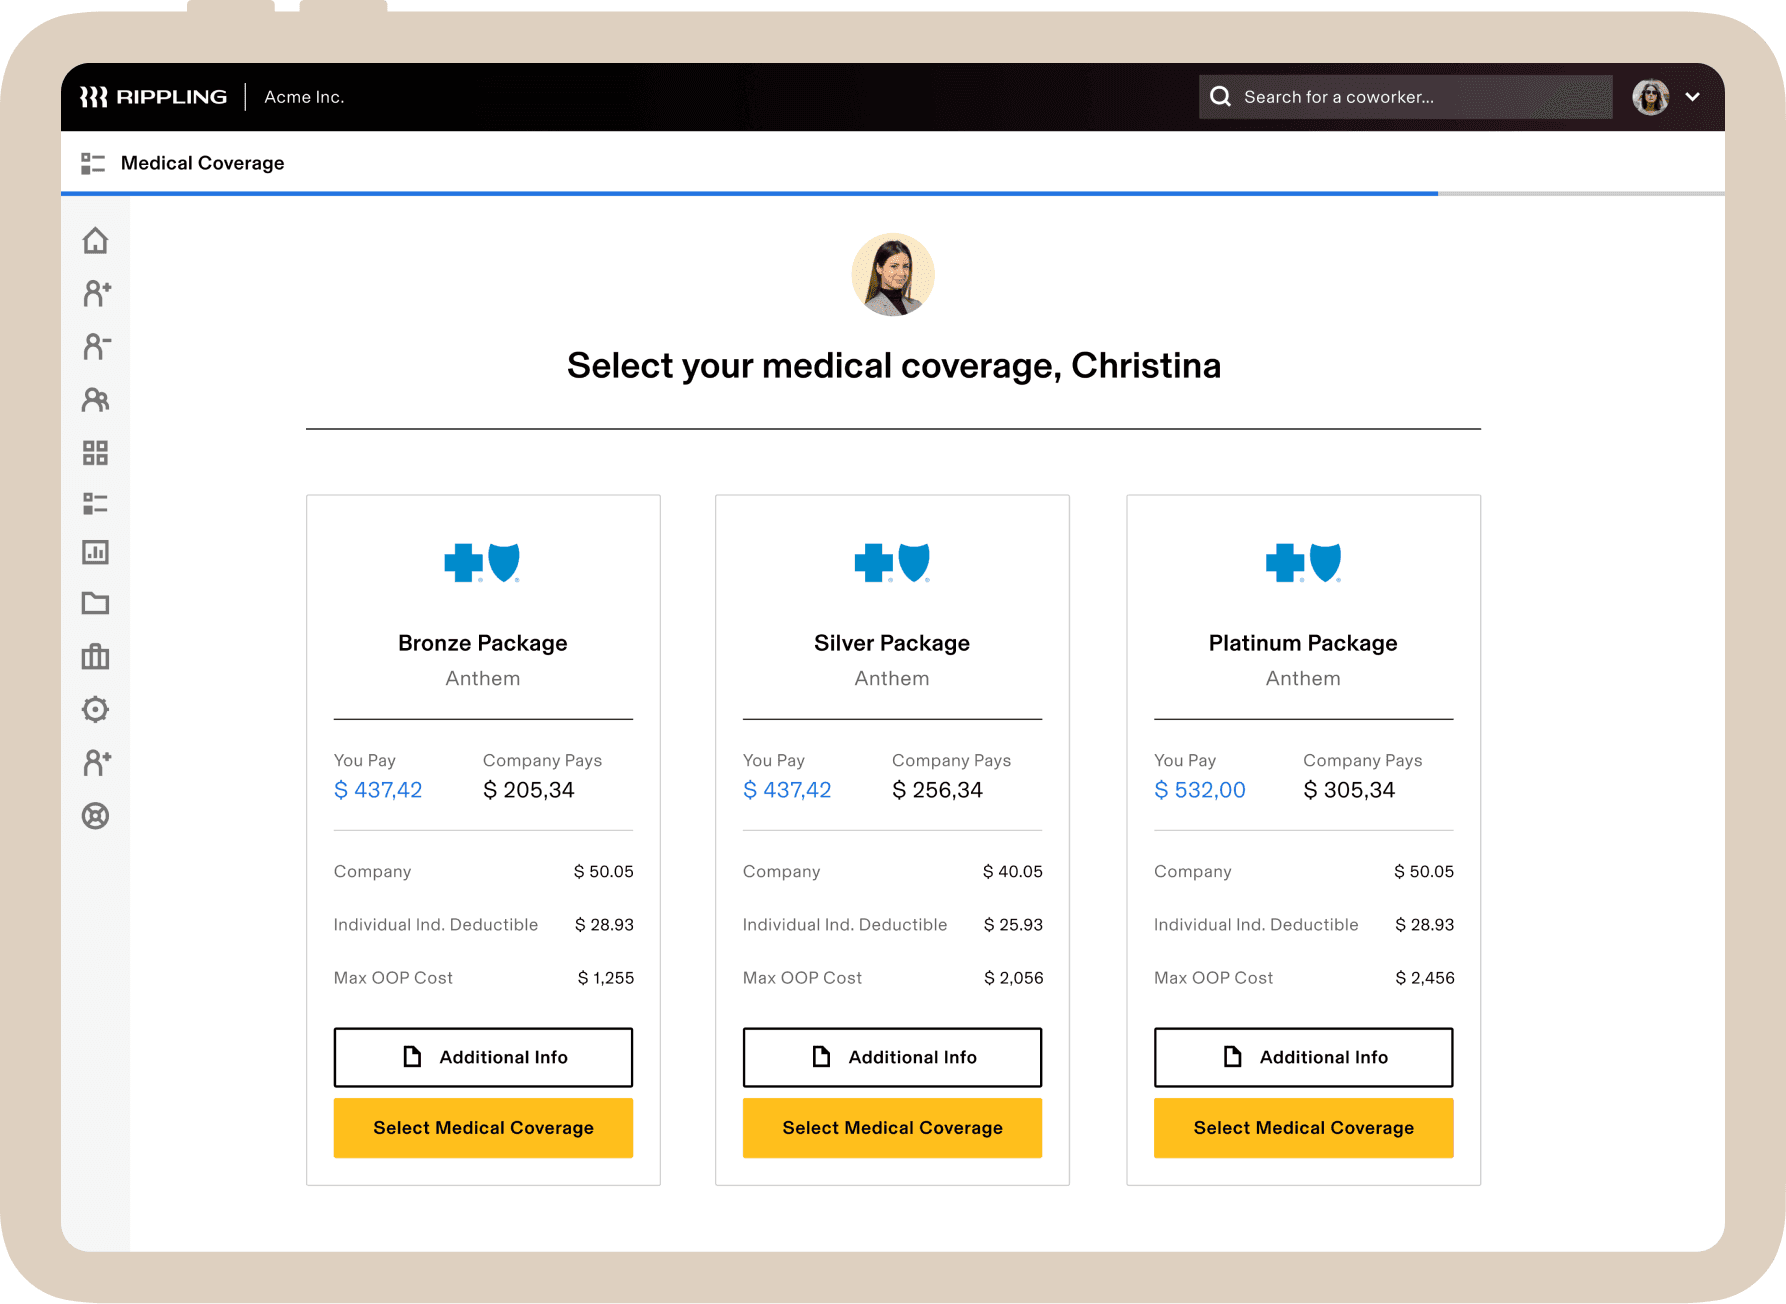Click the people group icon in sidebar
Image resolution: width=1786 pixels, height=1304 pixels.
point(95,400)
